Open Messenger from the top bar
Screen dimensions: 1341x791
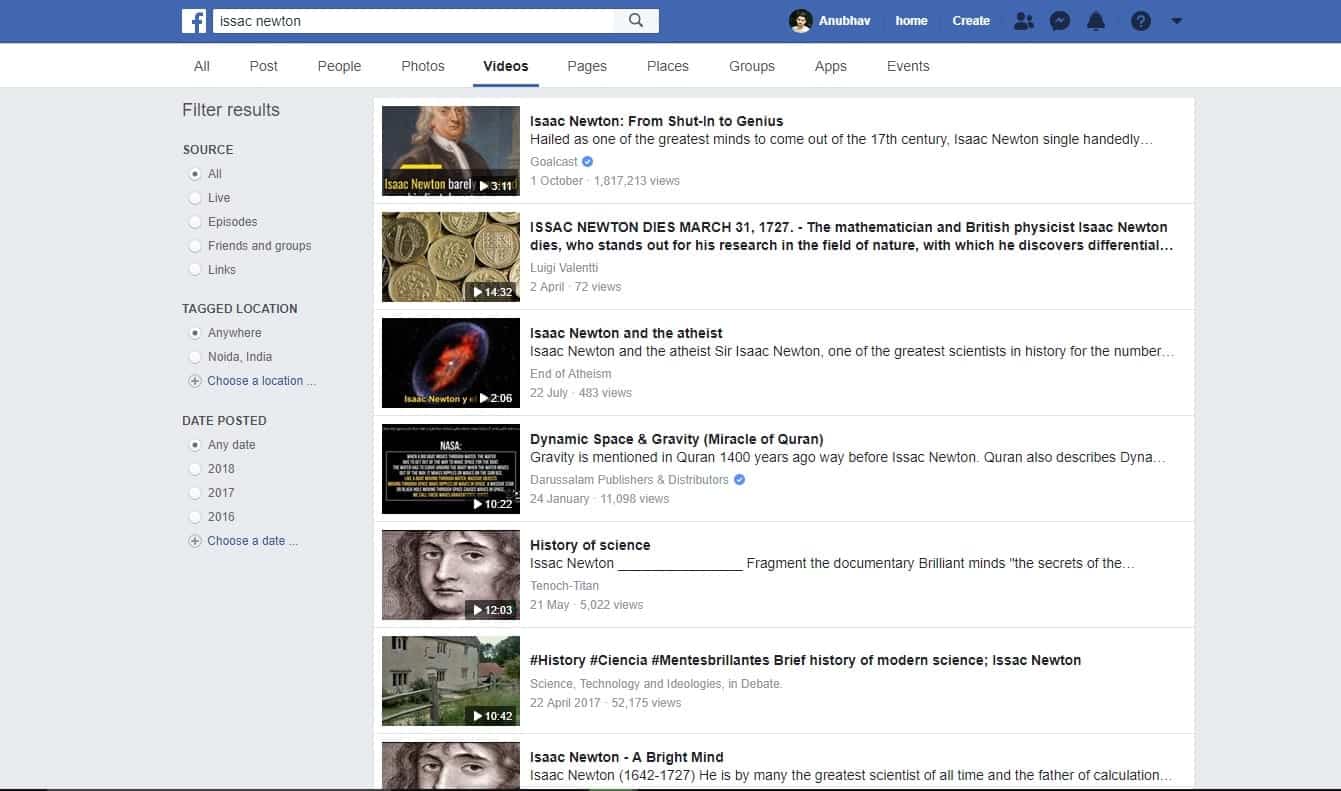click(x=1059, y=20)
